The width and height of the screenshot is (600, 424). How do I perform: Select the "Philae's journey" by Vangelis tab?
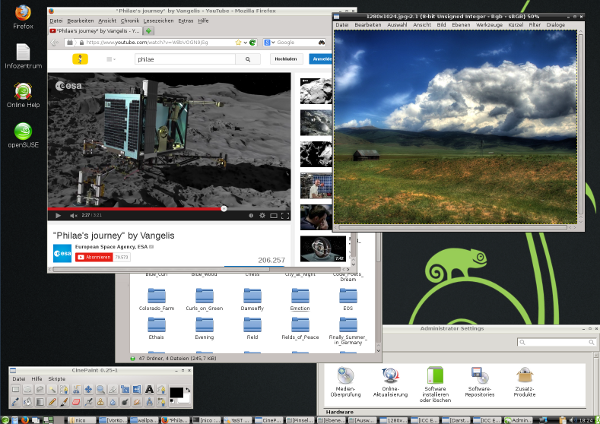click(95, 31)
